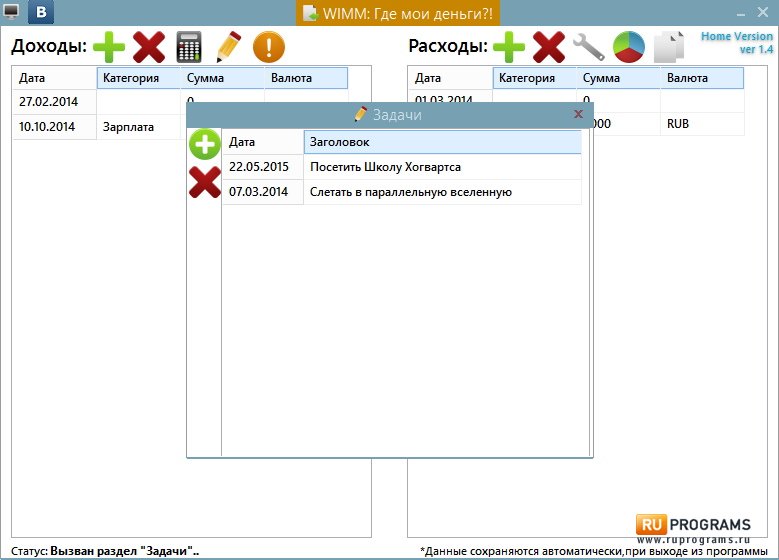Click the orange exclamation mark icon

pyautogui.click(x=269, y=47)
